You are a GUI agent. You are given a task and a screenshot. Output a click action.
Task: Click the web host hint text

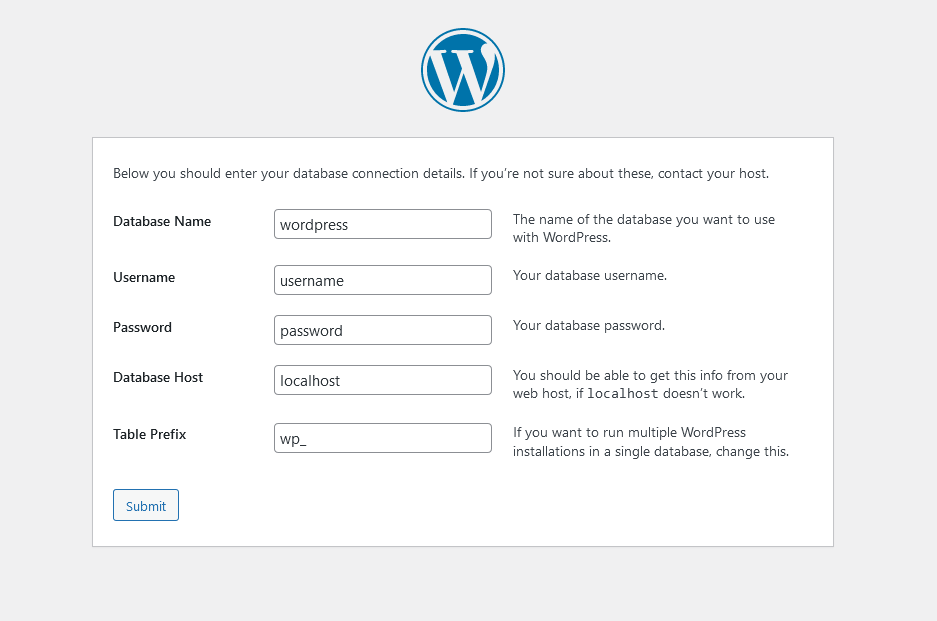coord(649,384)
